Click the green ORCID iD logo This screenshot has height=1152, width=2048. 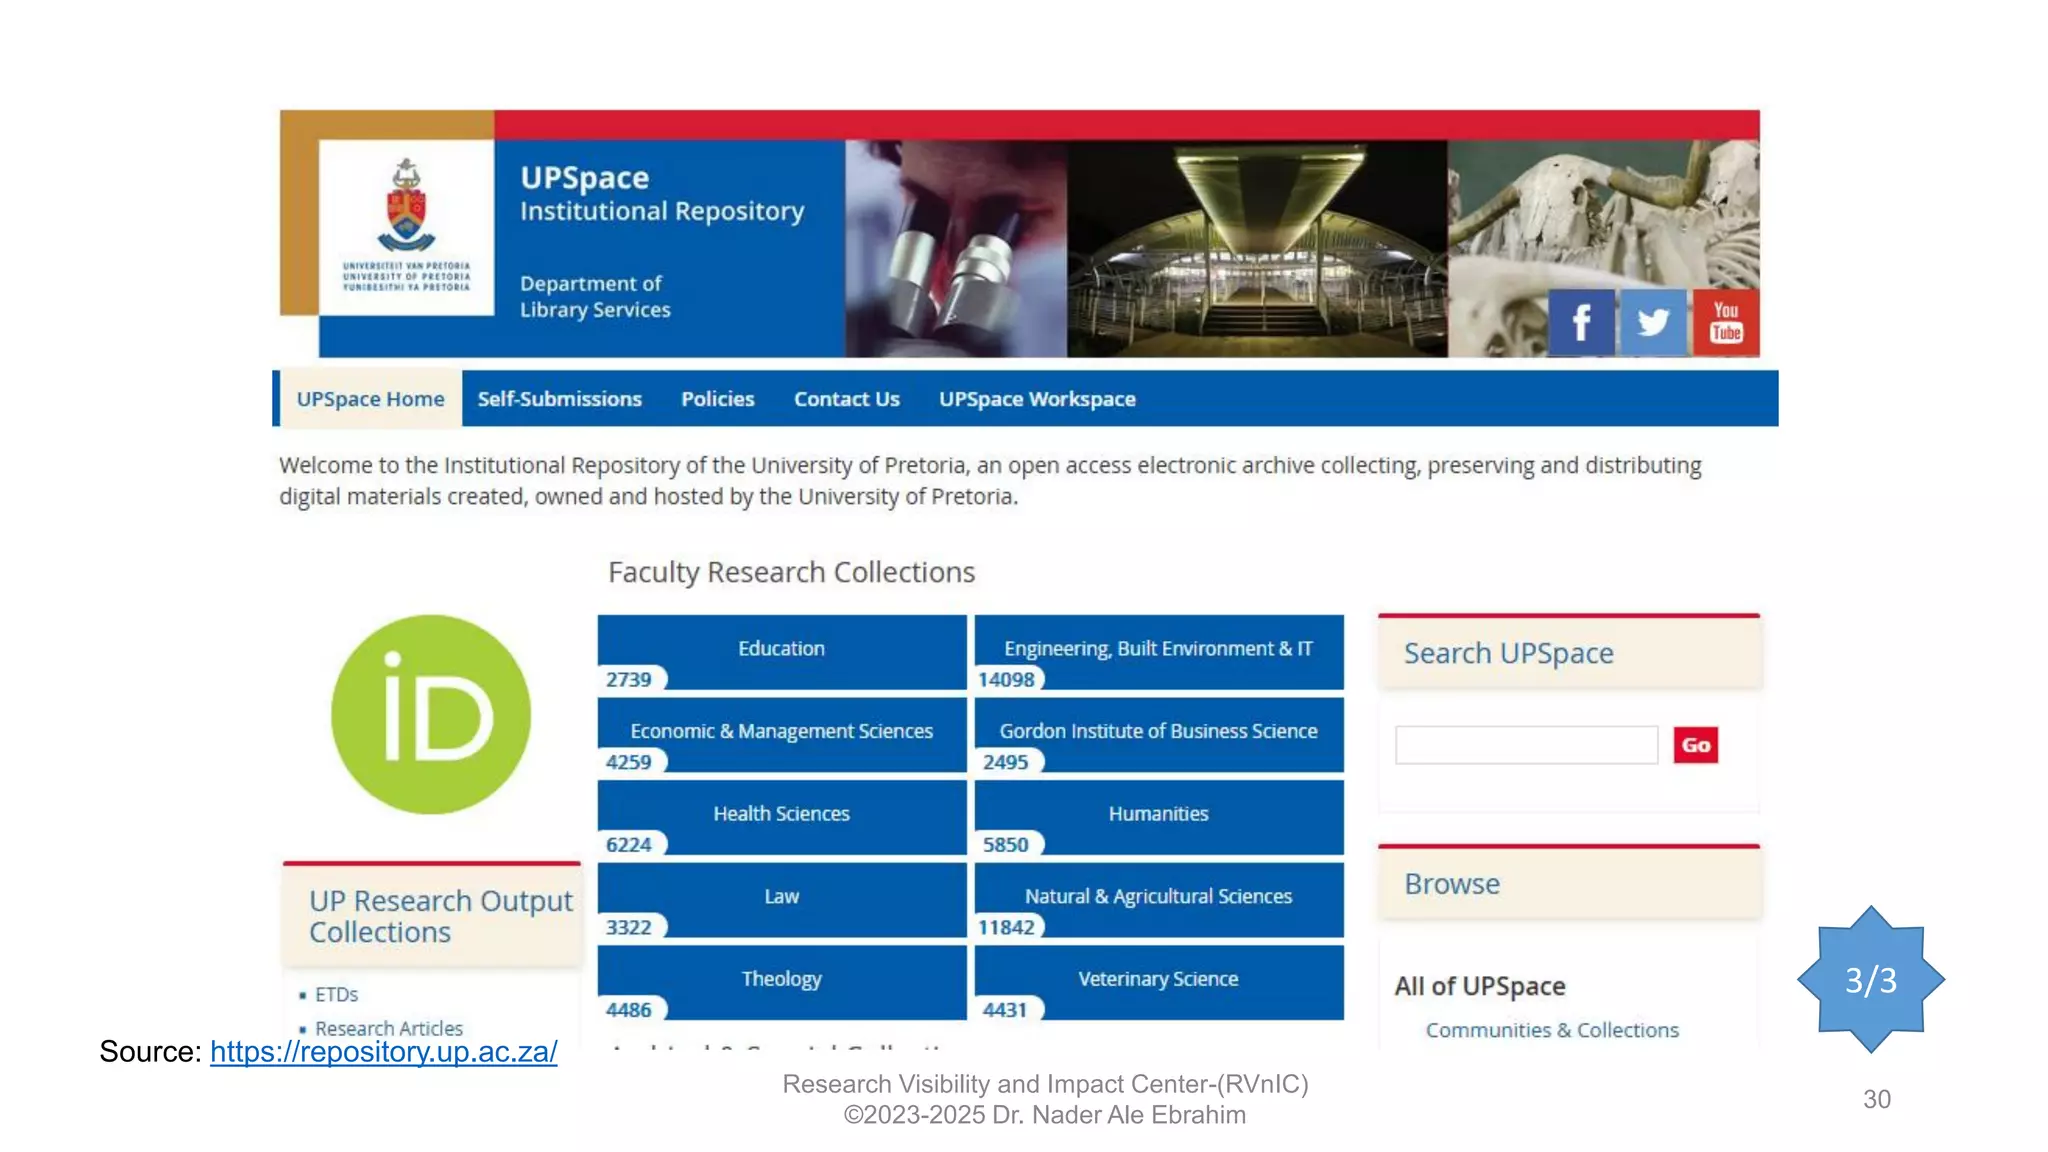pos(431,714)
